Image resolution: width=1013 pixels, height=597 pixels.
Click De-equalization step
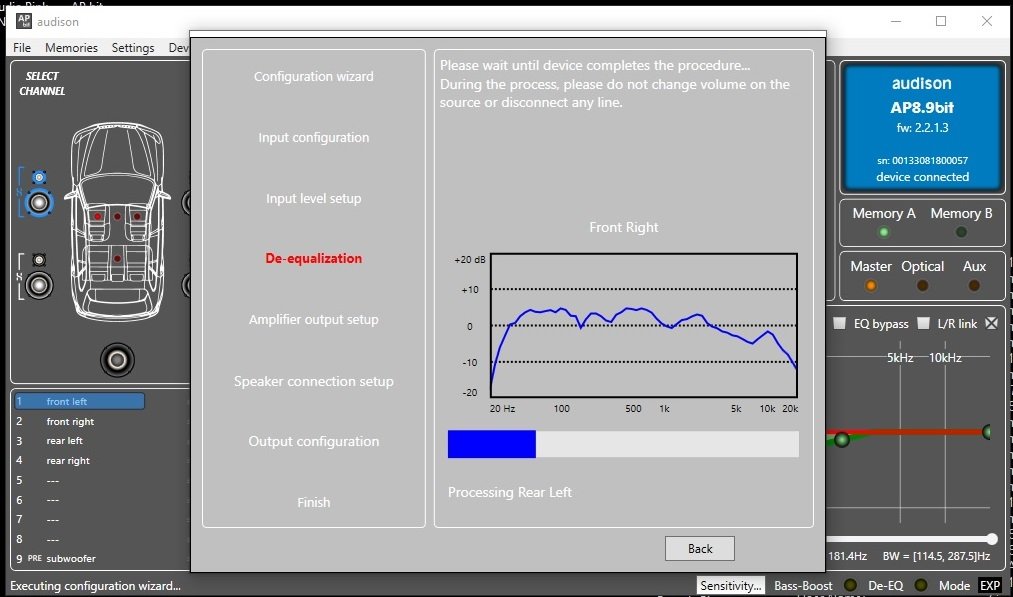[313, 258]
